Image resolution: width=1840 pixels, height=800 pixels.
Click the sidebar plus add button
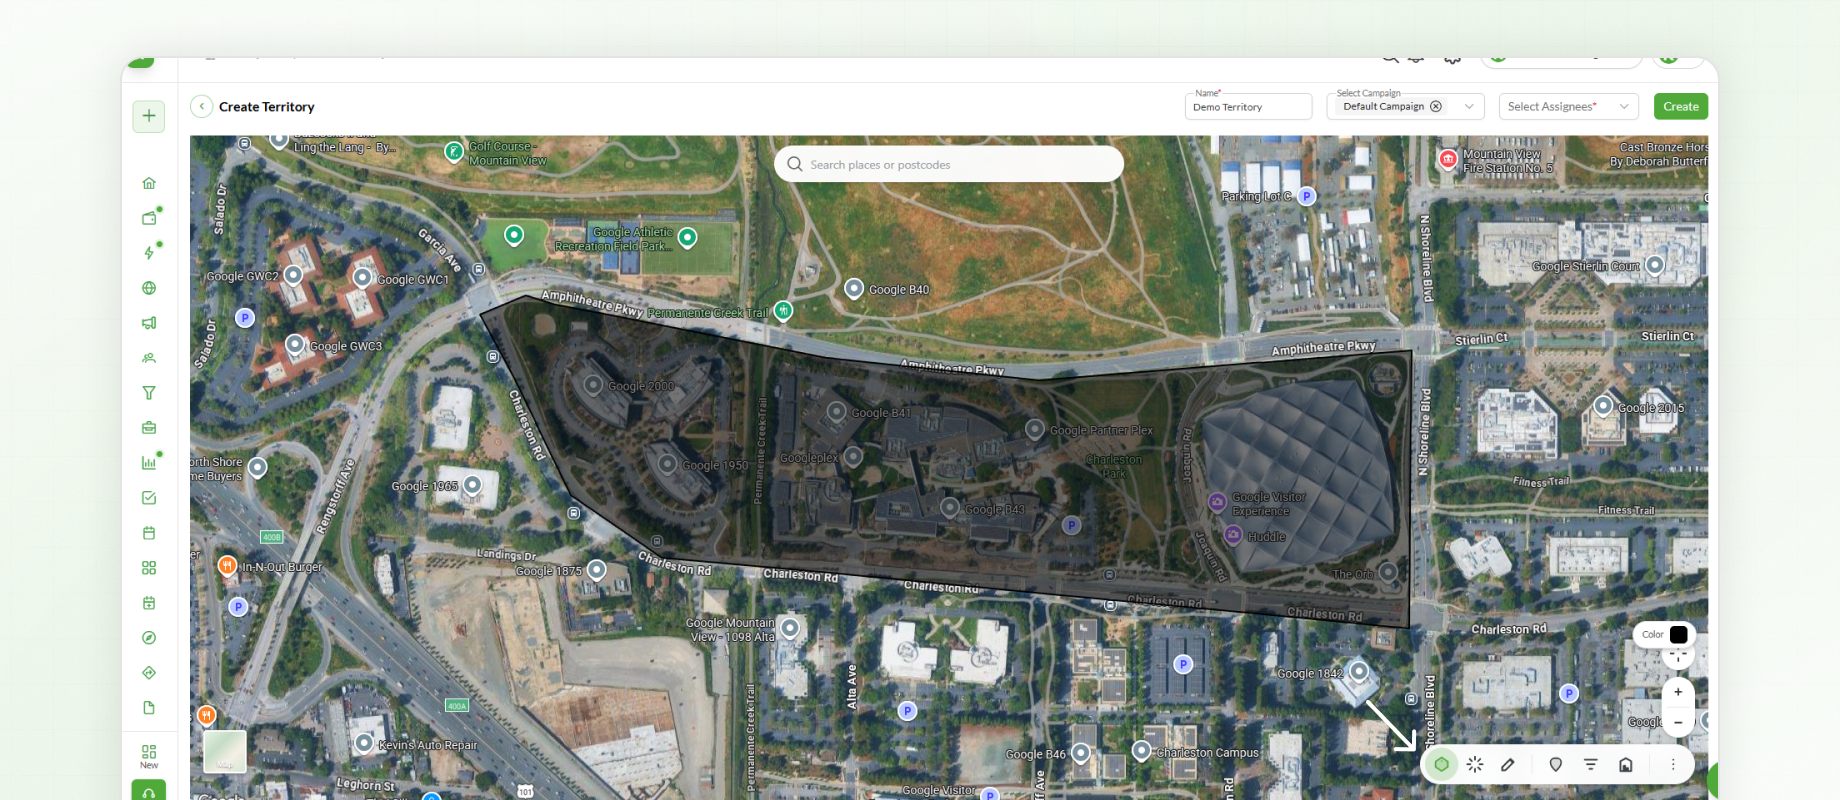pos(149,116)
